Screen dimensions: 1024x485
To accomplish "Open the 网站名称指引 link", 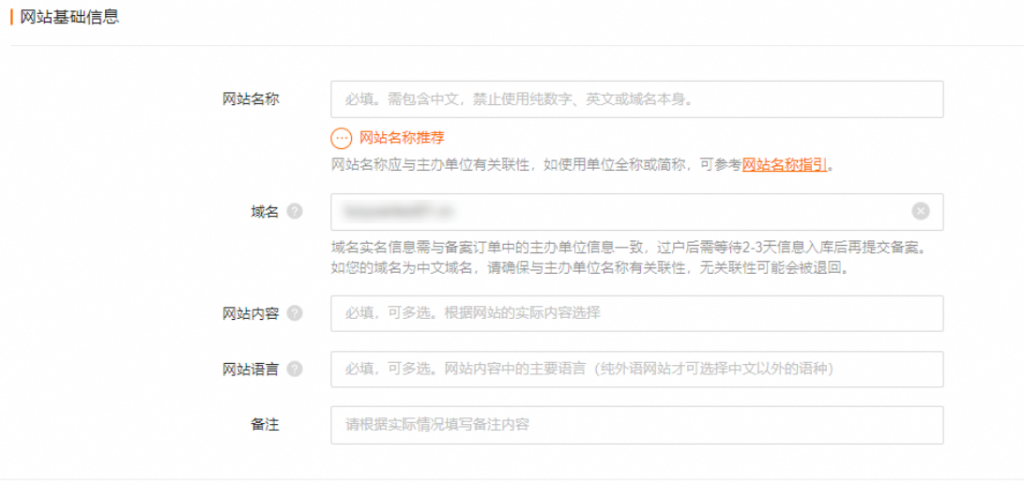I will pyautogui.click(x=784, y=165).
